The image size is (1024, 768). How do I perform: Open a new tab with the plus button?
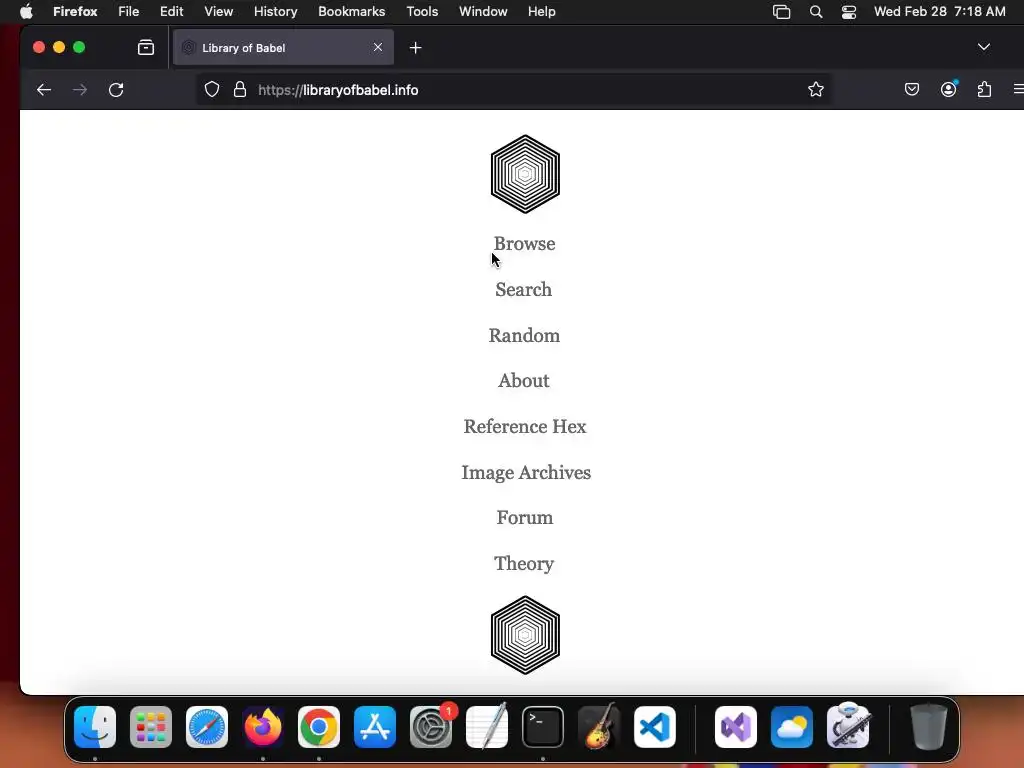pos(415,48)
